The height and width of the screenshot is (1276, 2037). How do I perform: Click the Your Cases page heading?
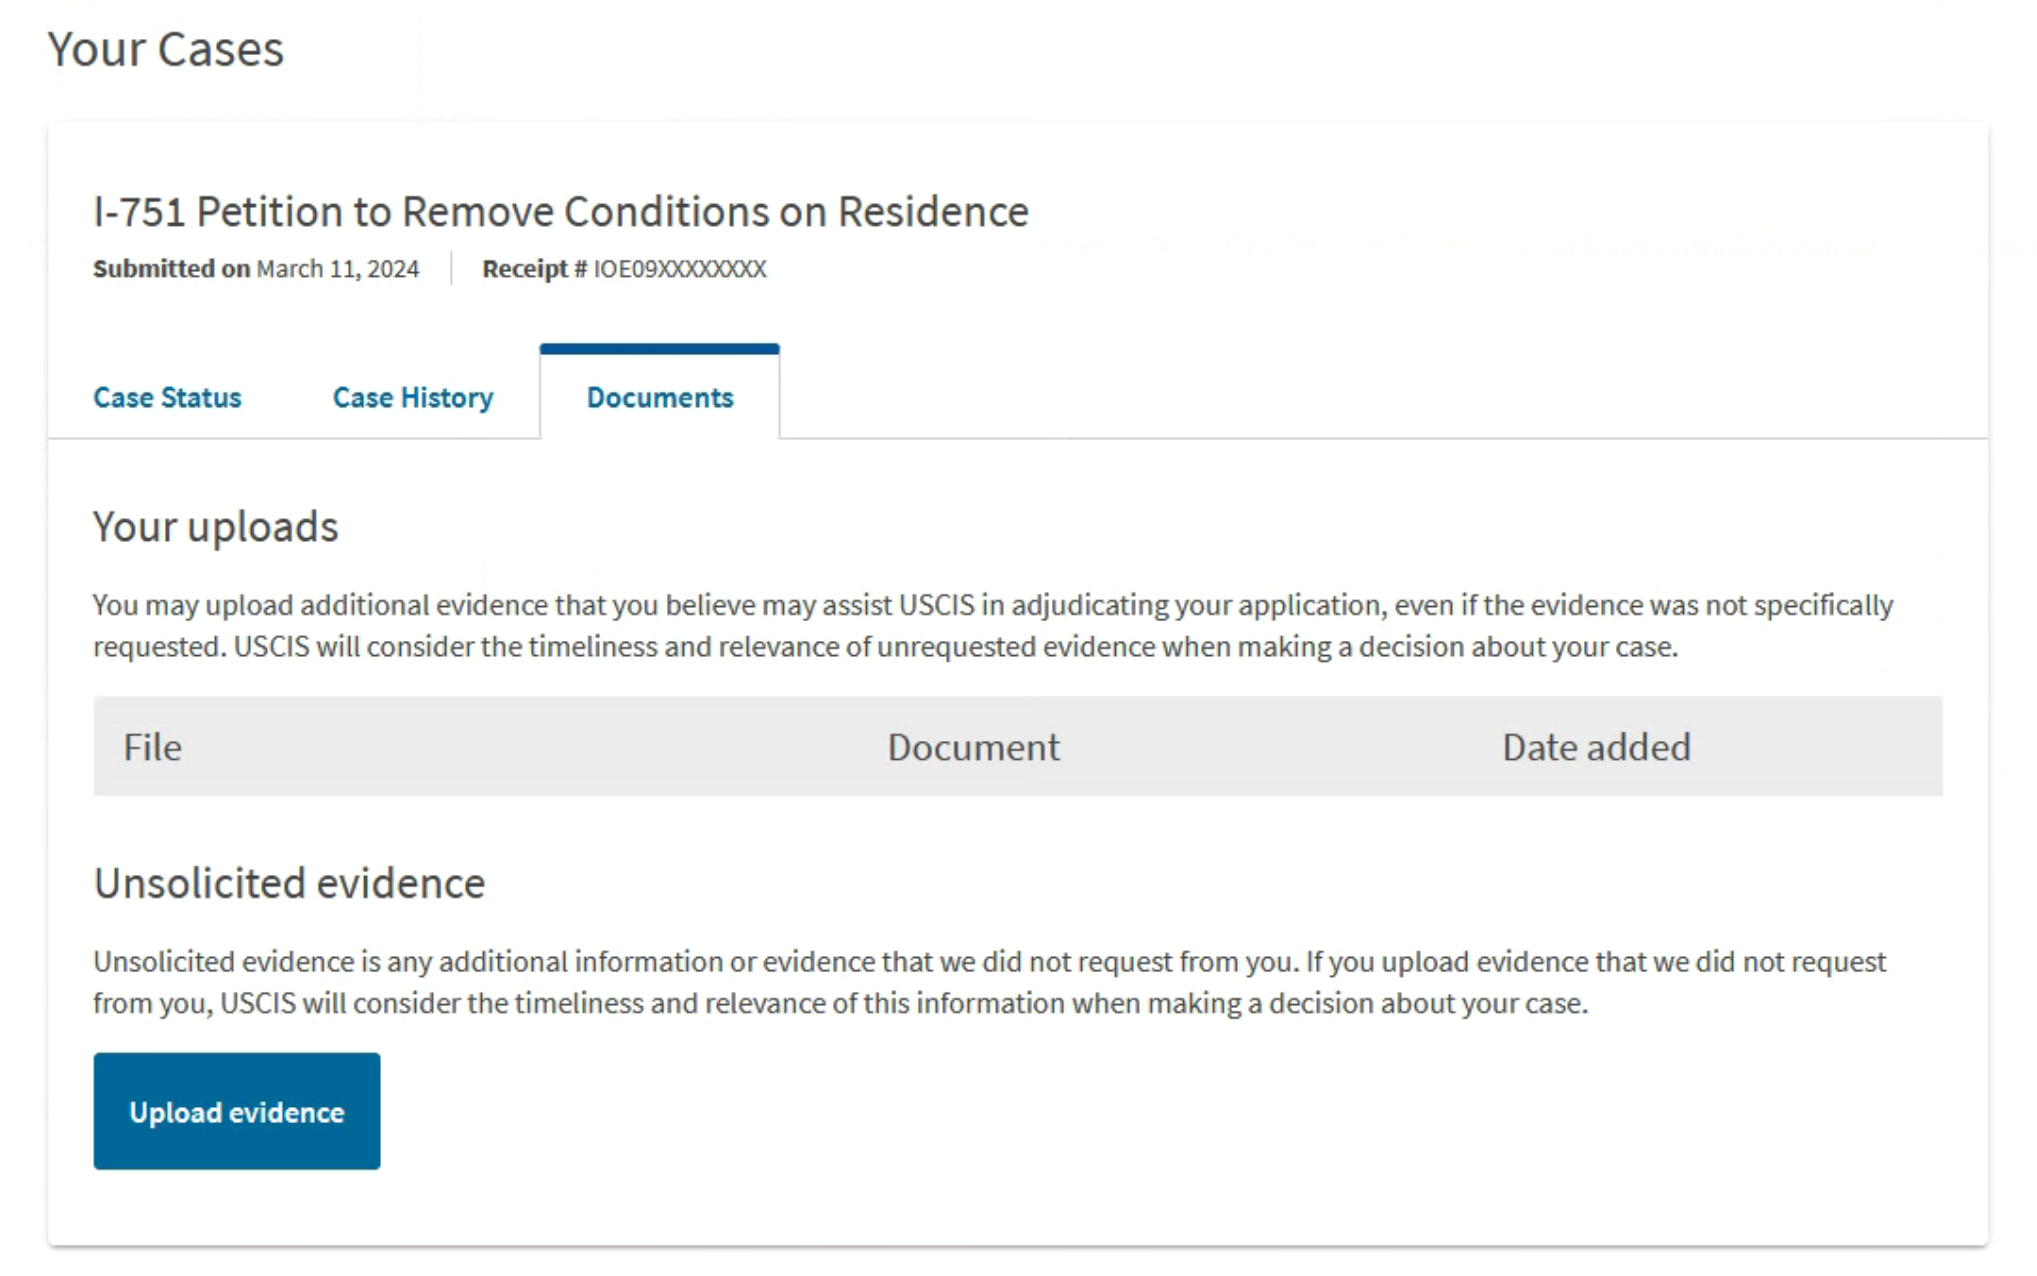166,49
